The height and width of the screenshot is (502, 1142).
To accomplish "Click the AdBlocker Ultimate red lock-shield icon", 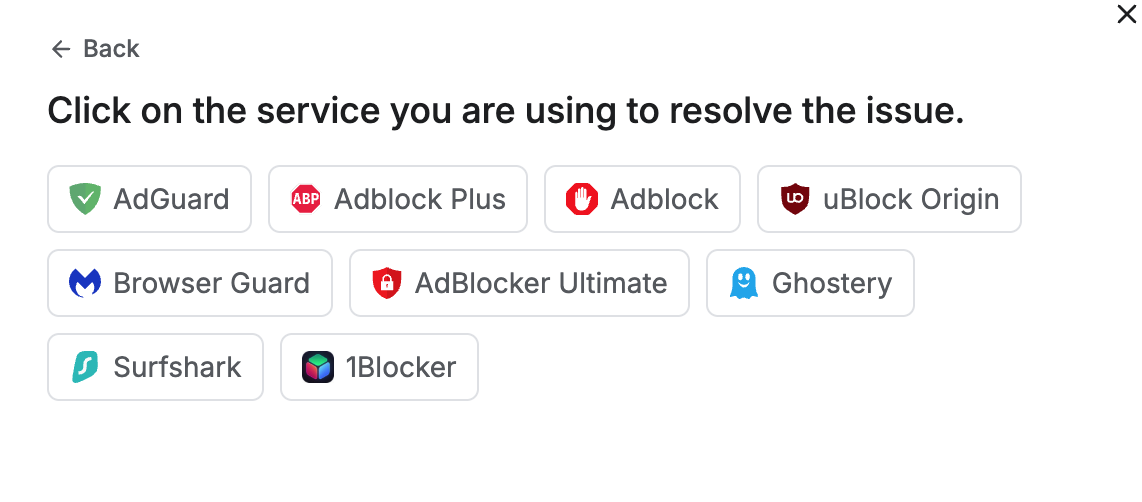I will pyautogui.click(x=386, y=283).
